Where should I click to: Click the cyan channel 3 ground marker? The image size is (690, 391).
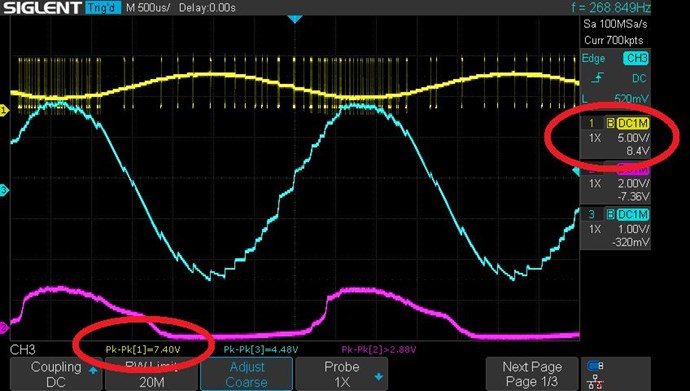point(4,190)
